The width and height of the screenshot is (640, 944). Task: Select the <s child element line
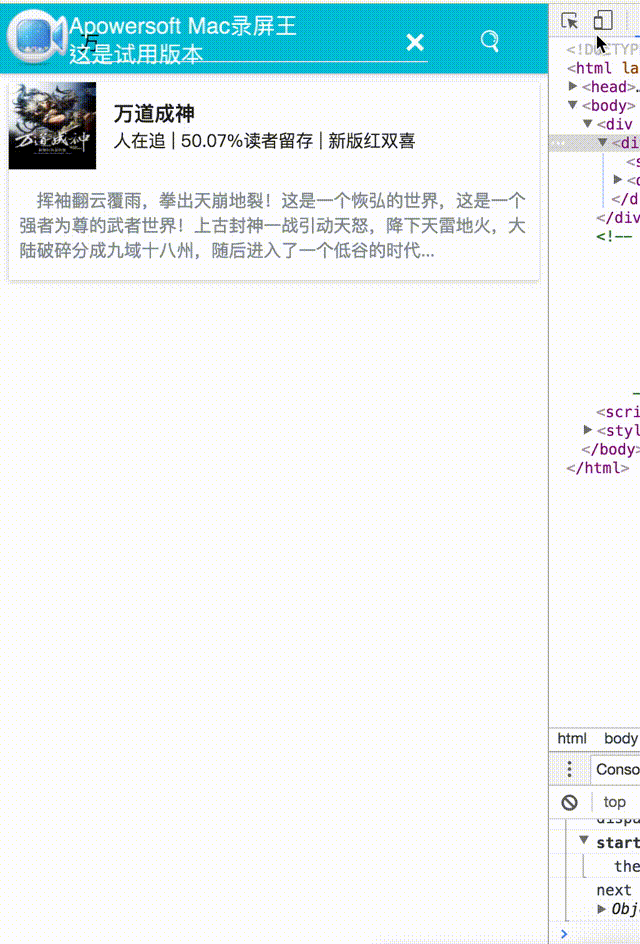pyautogui.click(x=633, y=161)
